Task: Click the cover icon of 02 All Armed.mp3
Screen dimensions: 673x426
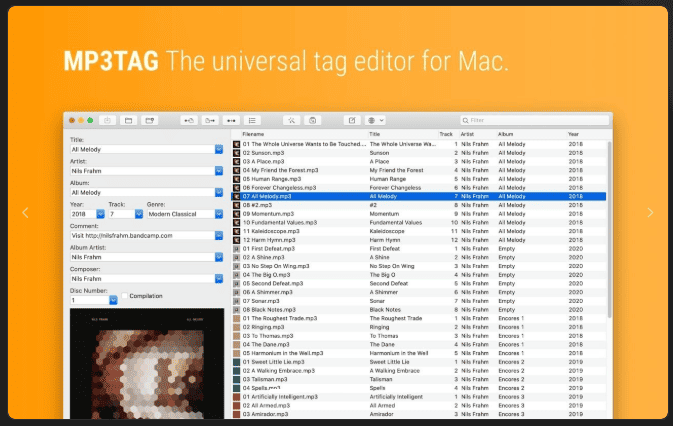Action: [x=236, y=405]
